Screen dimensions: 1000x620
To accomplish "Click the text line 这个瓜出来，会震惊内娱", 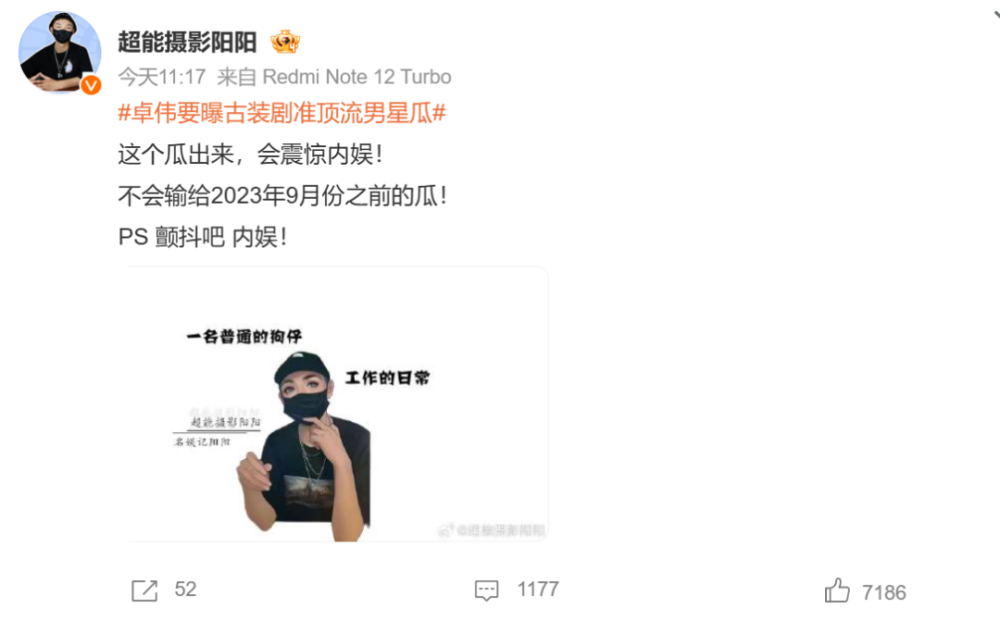I will (250, 154).
